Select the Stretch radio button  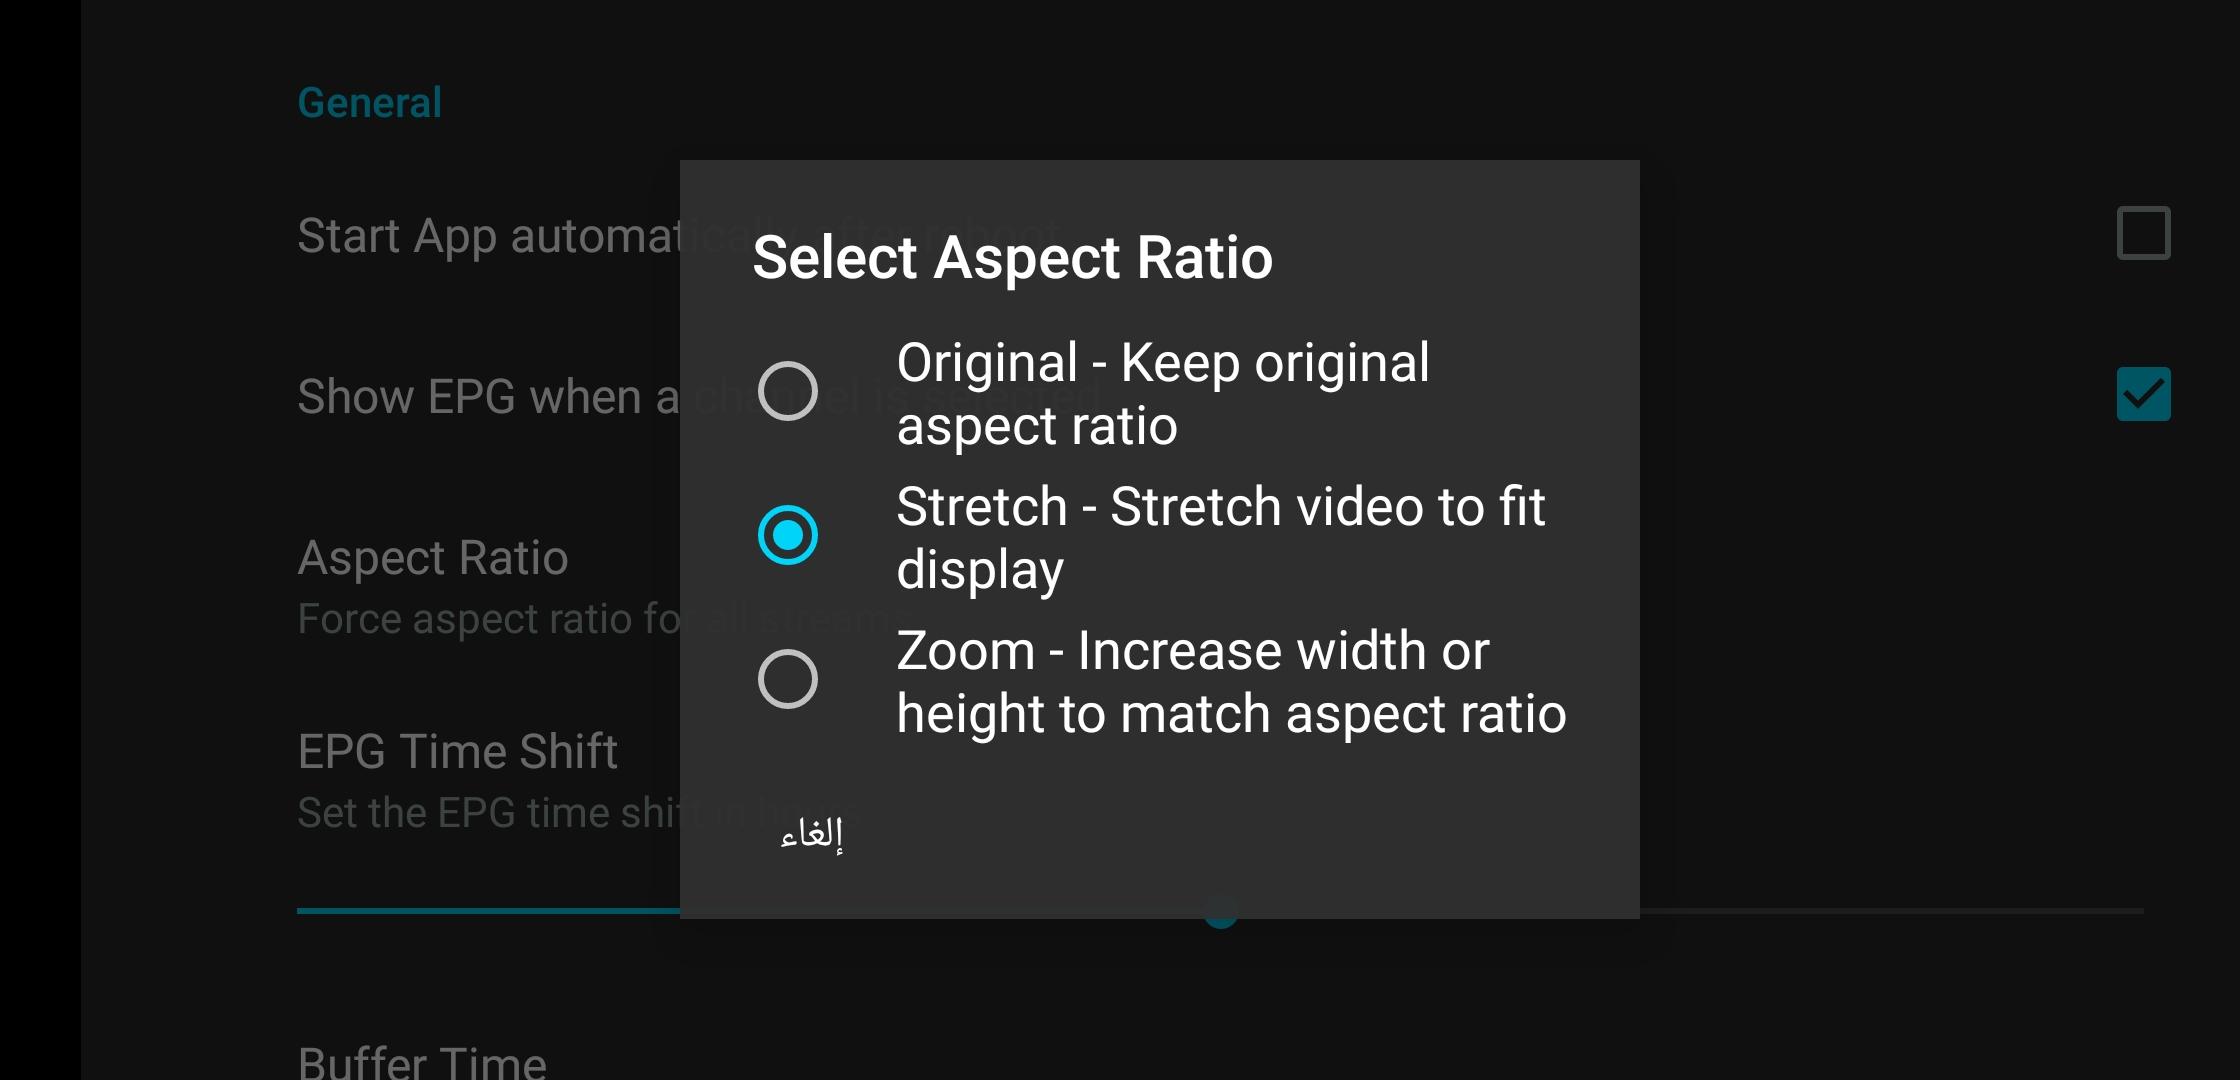pos(788,535)
